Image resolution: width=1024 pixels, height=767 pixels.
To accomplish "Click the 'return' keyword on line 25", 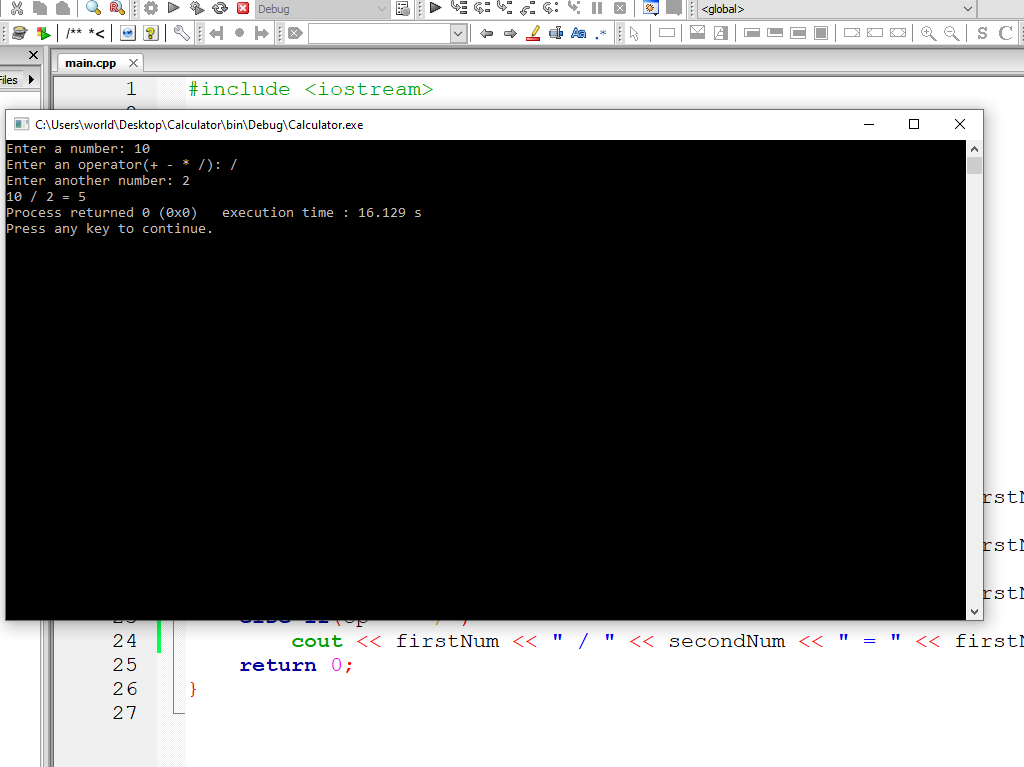I will tap(278, 665).
